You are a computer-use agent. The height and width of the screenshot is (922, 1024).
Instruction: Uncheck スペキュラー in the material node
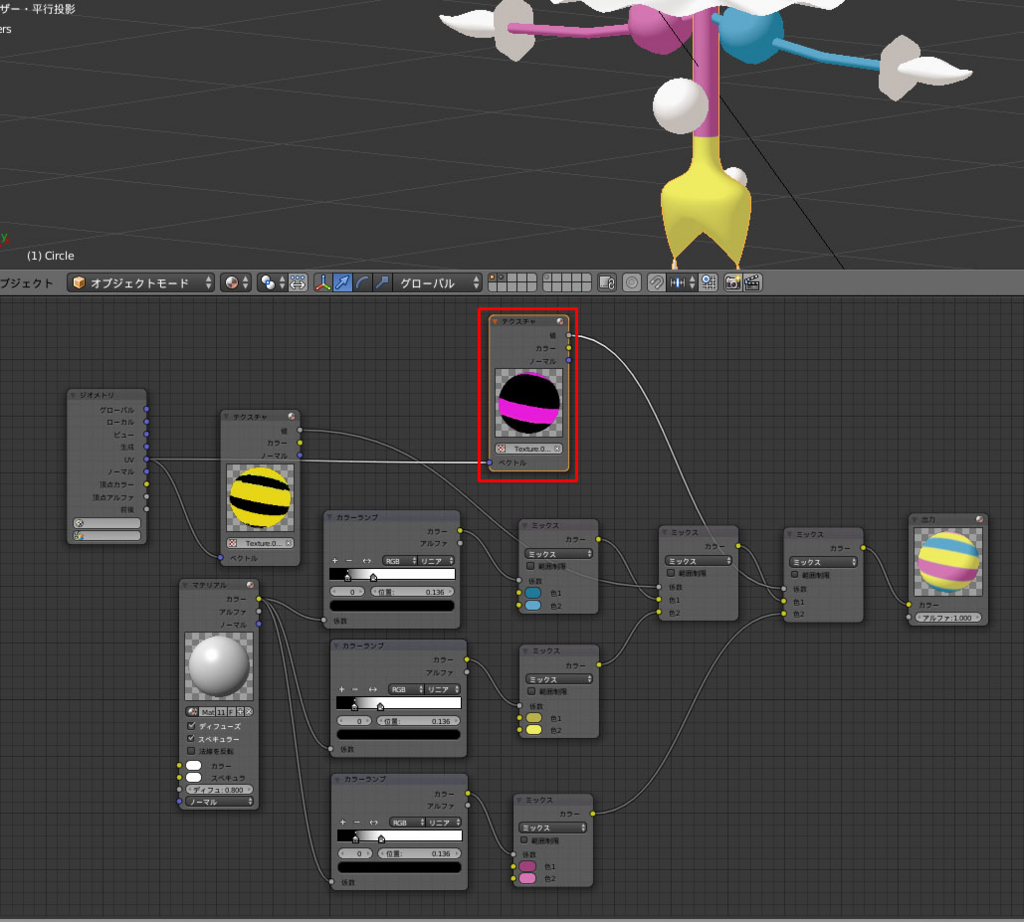(x=191, y=739)
